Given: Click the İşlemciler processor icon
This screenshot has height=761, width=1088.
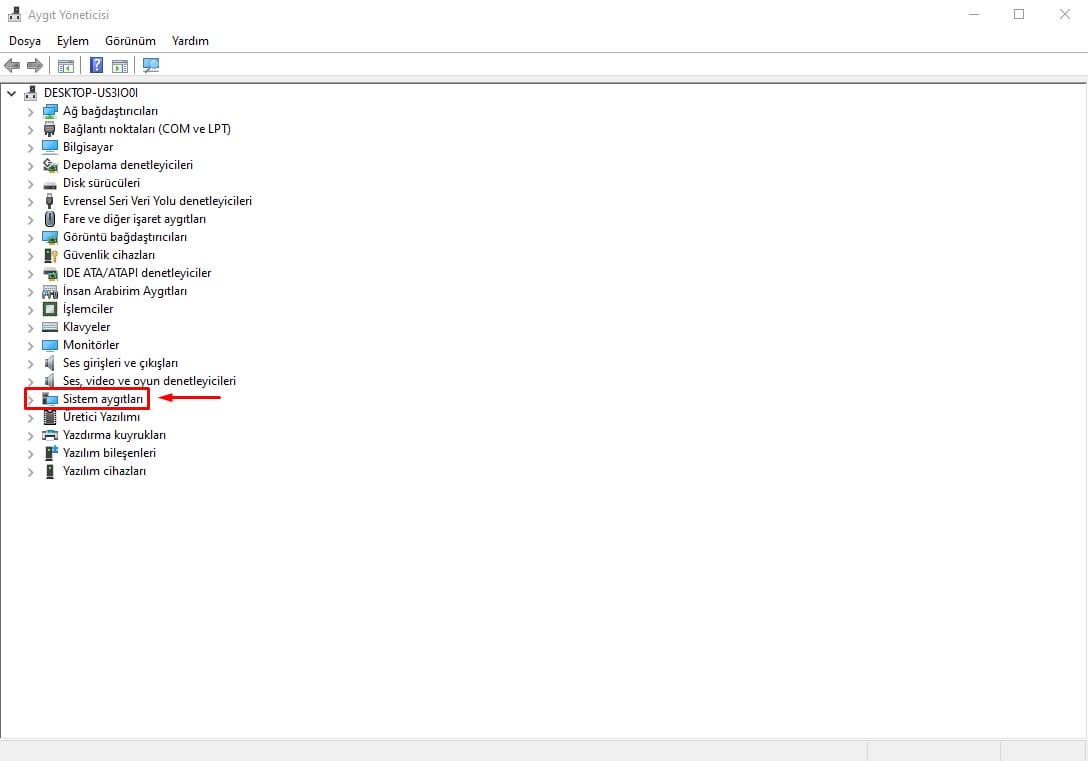Looking at the screenshot, I should pos(51,309).
